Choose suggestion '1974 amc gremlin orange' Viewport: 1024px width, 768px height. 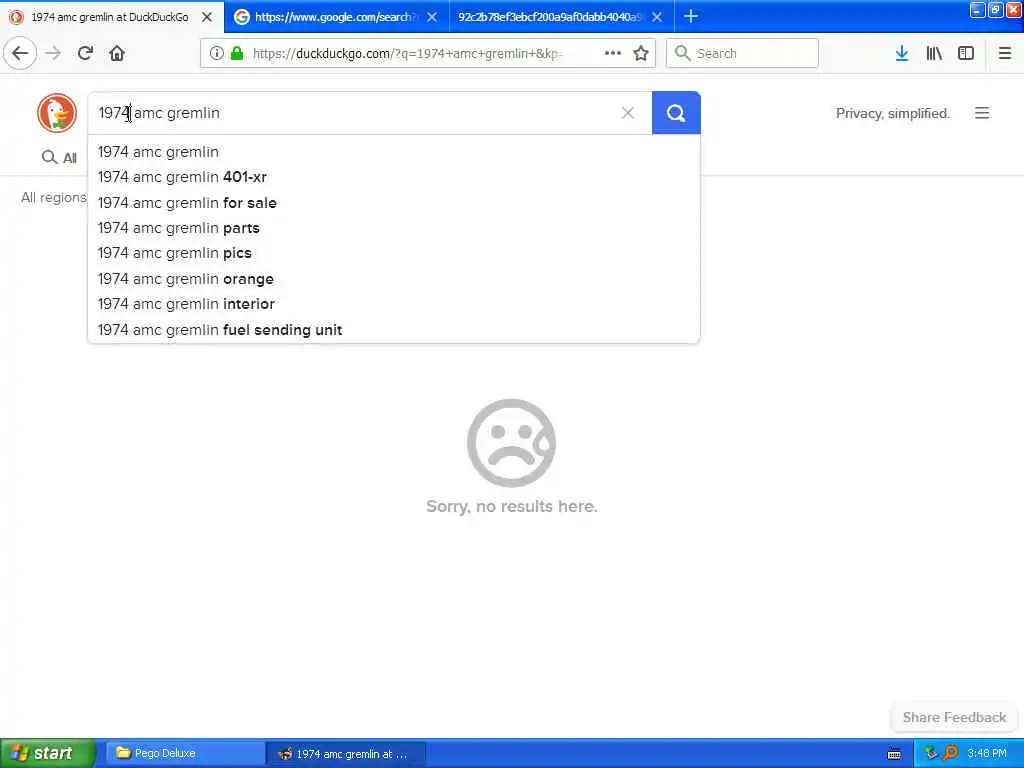click(394, 279)
